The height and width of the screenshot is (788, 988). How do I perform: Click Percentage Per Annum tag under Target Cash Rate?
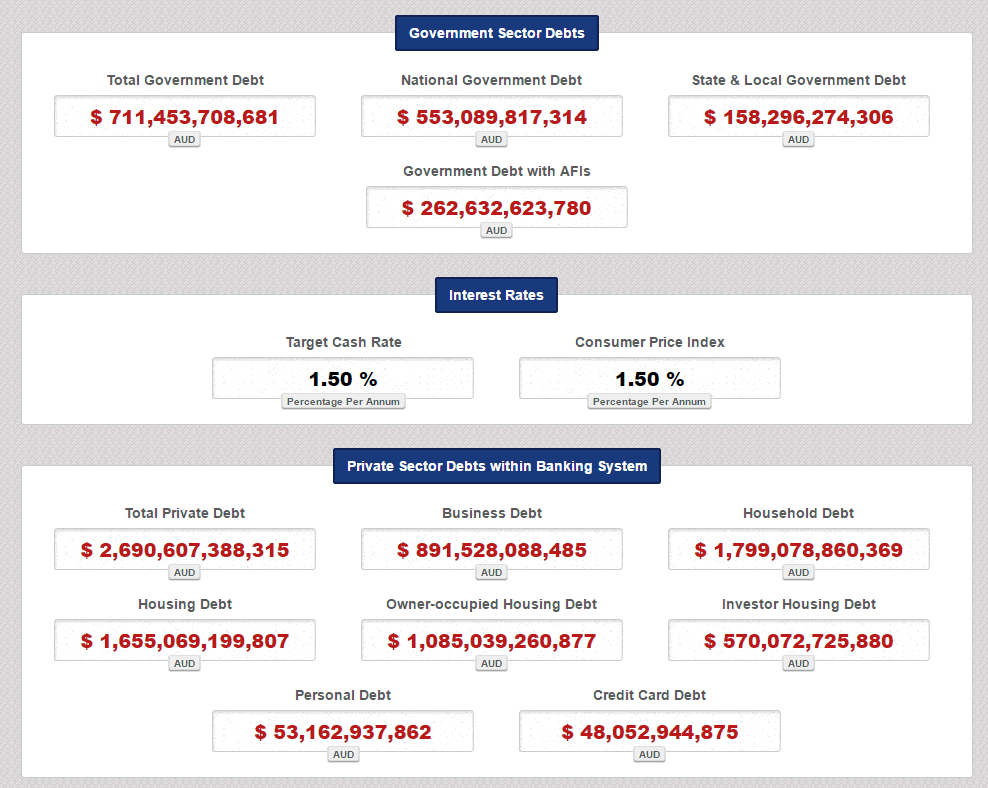click(343, 402)
